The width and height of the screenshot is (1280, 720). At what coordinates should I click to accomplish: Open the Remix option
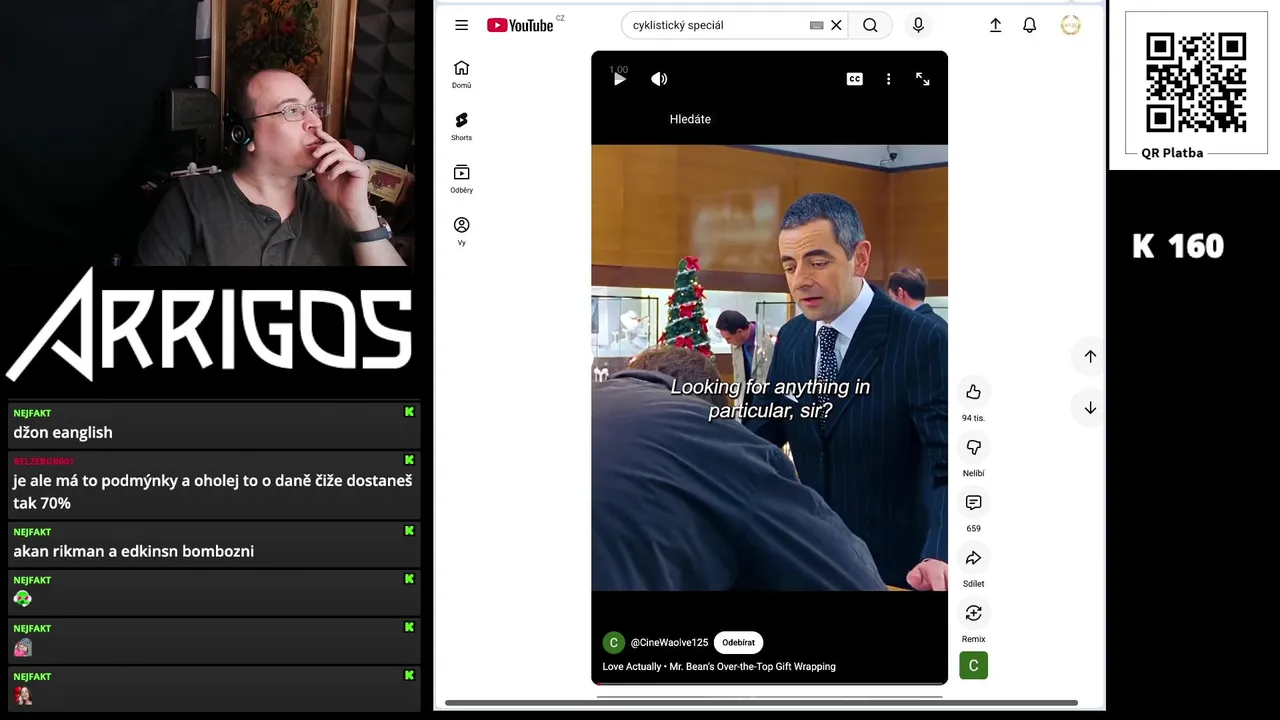click(x=973, y=613)
